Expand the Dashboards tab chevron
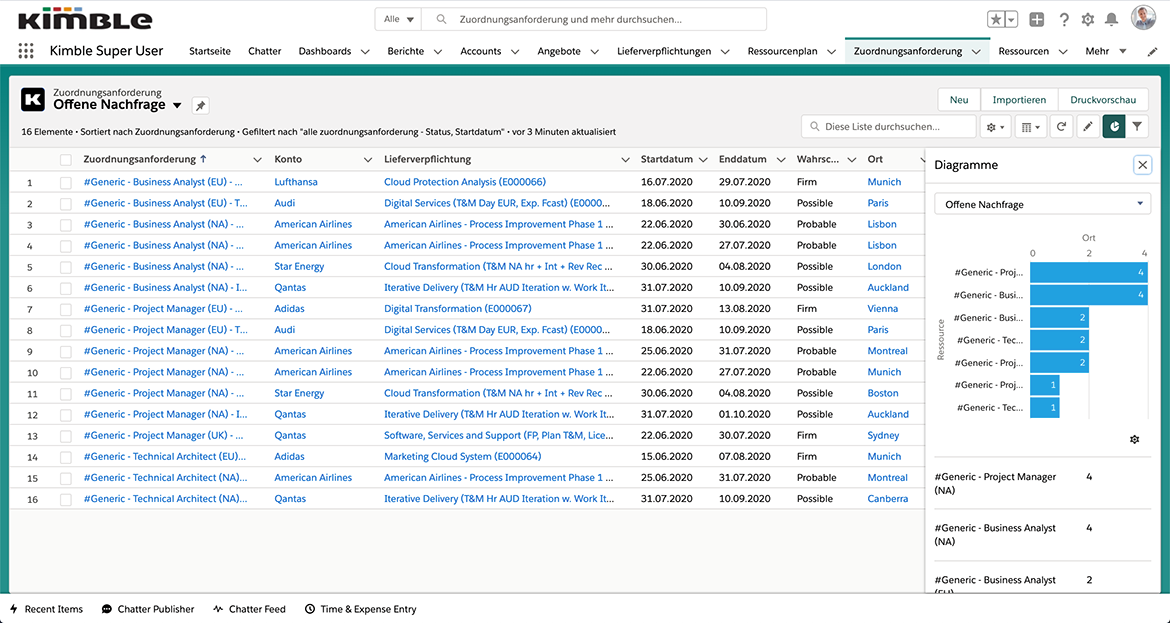Image resolution: width=1170 pixels, height=623 pixels. (x=365, y=51)
